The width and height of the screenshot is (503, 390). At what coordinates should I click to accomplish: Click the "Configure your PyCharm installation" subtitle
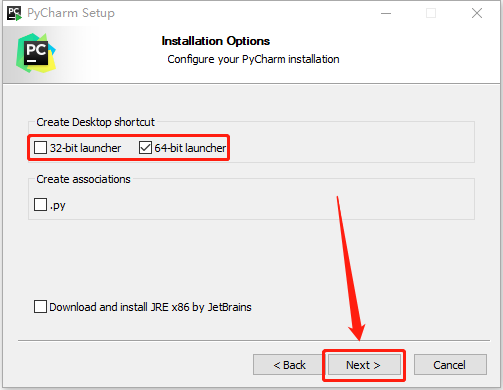pyautogui.click(x=253, y=59)
